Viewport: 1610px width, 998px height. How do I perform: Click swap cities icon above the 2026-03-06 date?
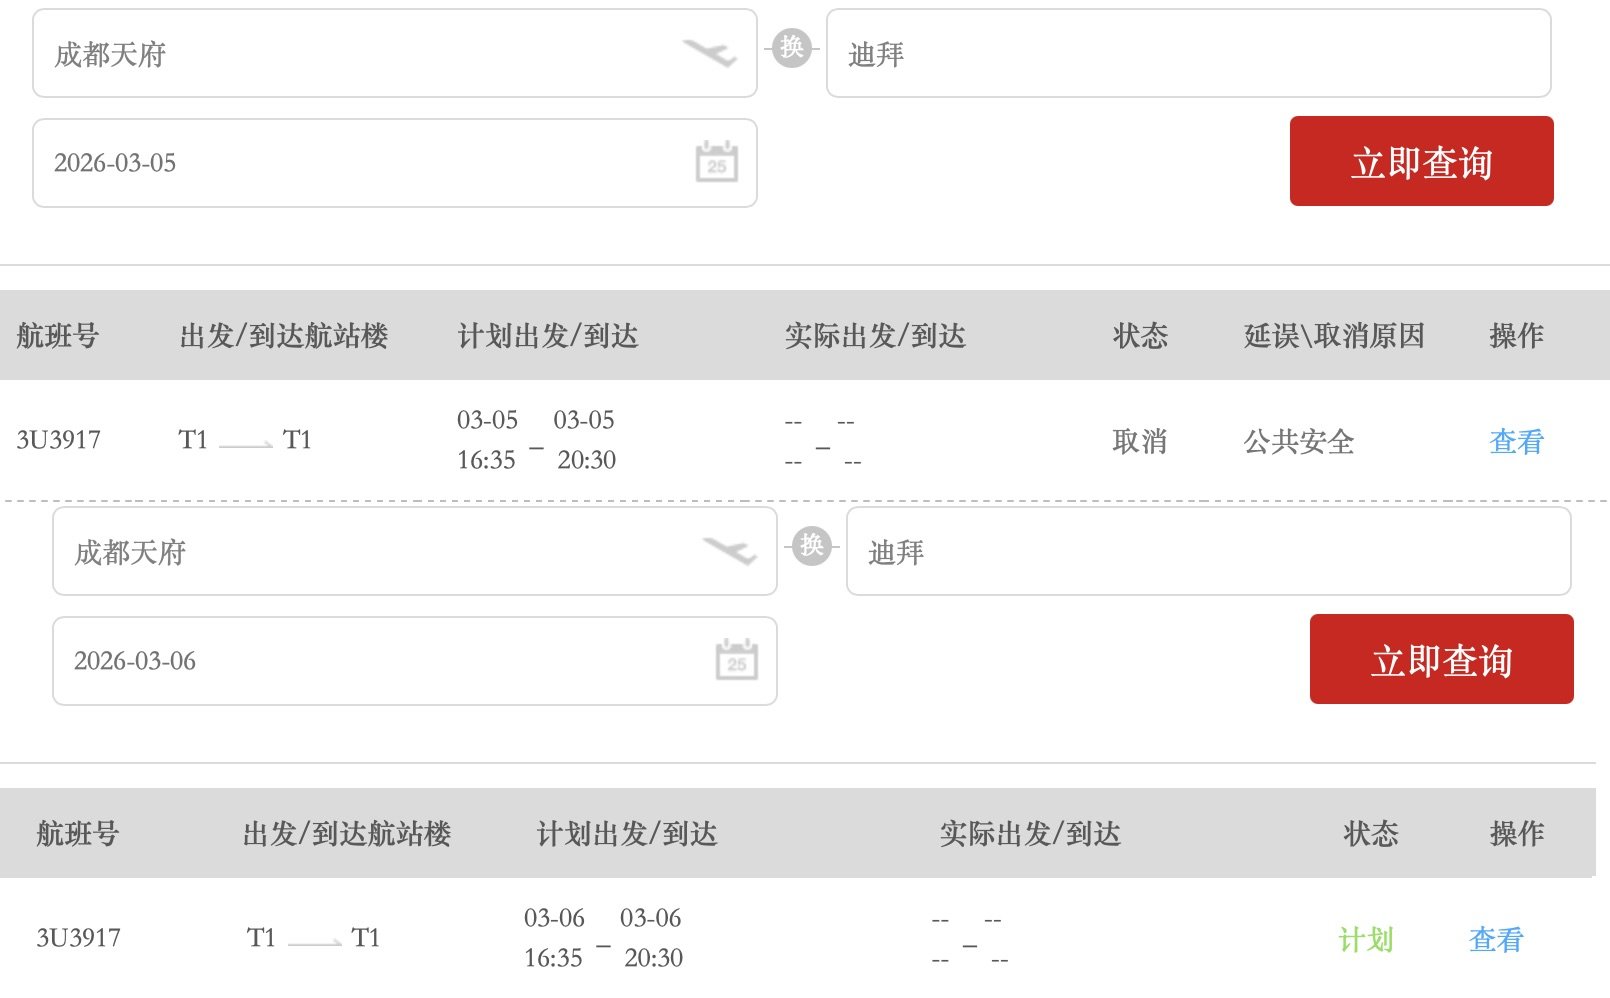(x=811, y=545)
